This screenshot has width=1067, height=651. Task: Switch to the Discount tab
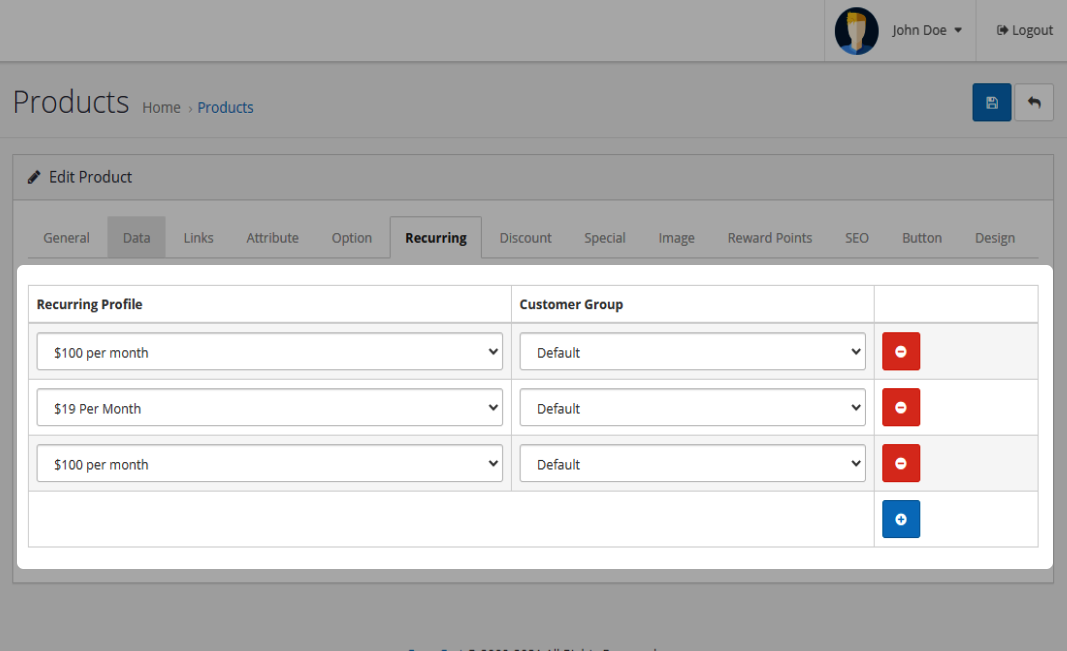(x=525, y=238)
